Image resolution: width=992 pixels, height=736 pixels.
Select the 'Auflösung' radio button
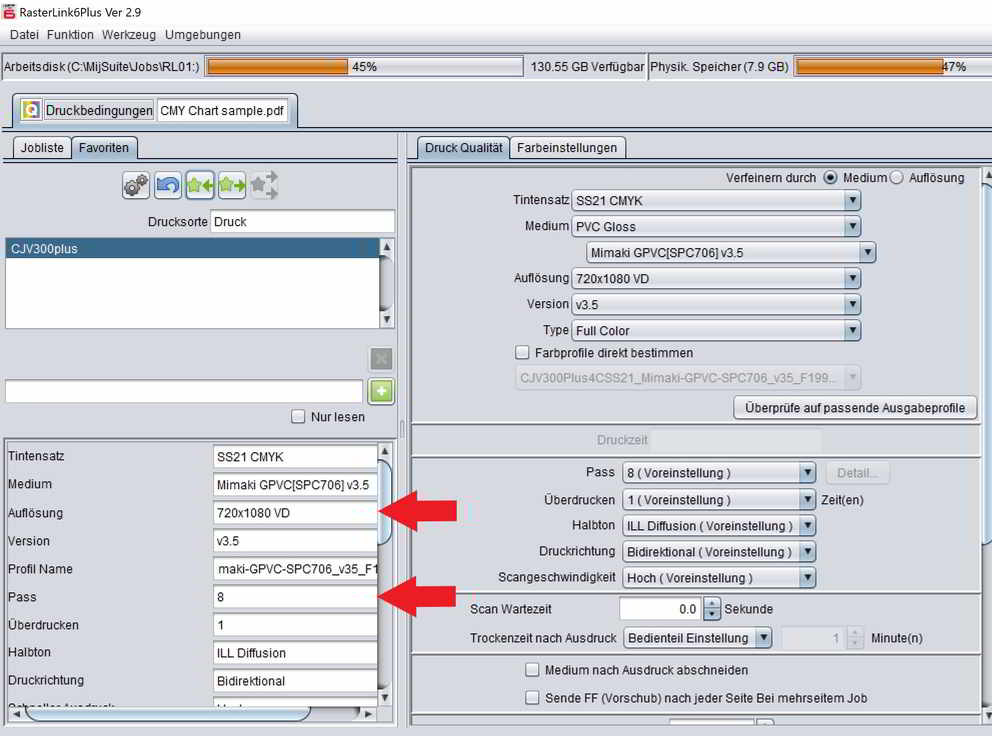pos(896,178)
